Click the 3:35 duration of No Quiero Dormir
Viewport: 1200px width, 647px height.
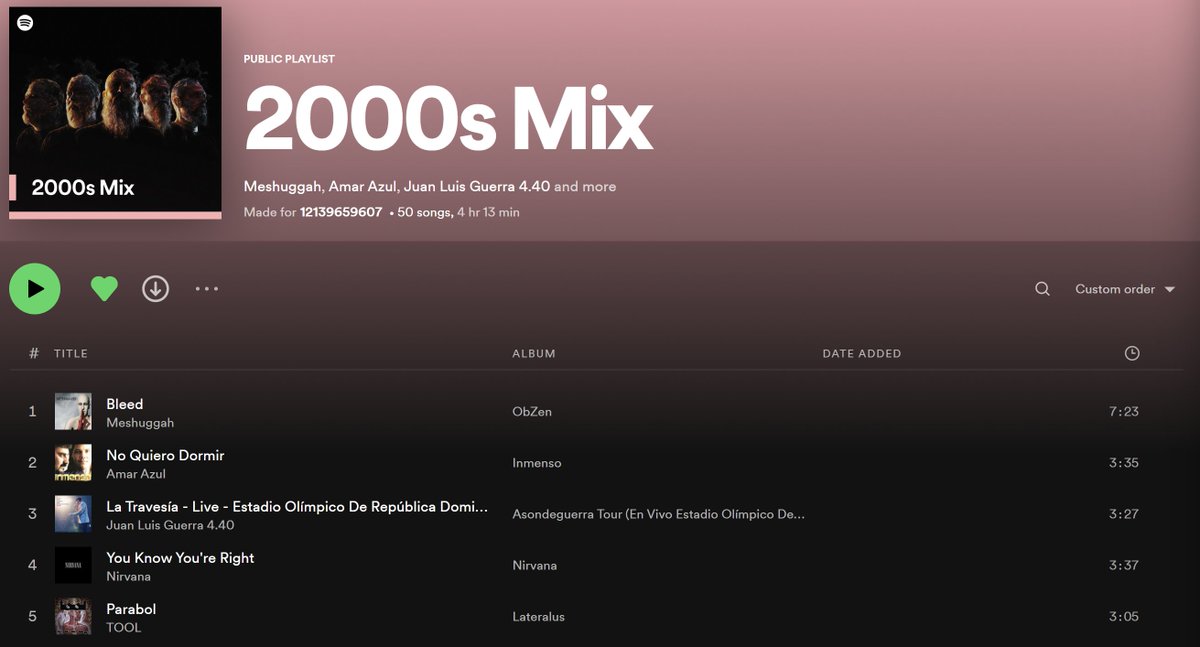point(1124,463)
